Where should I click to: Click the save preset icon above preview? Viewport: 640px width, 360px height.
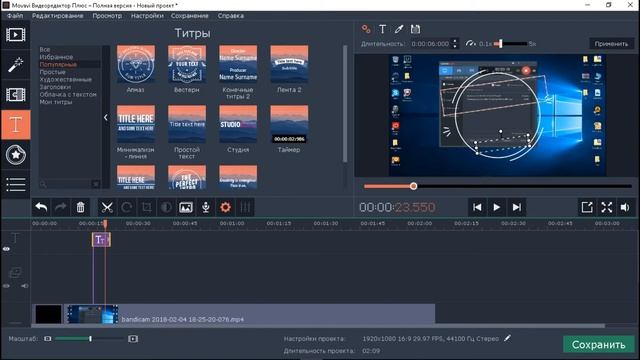pyautogui.click(x=415, y=29)
